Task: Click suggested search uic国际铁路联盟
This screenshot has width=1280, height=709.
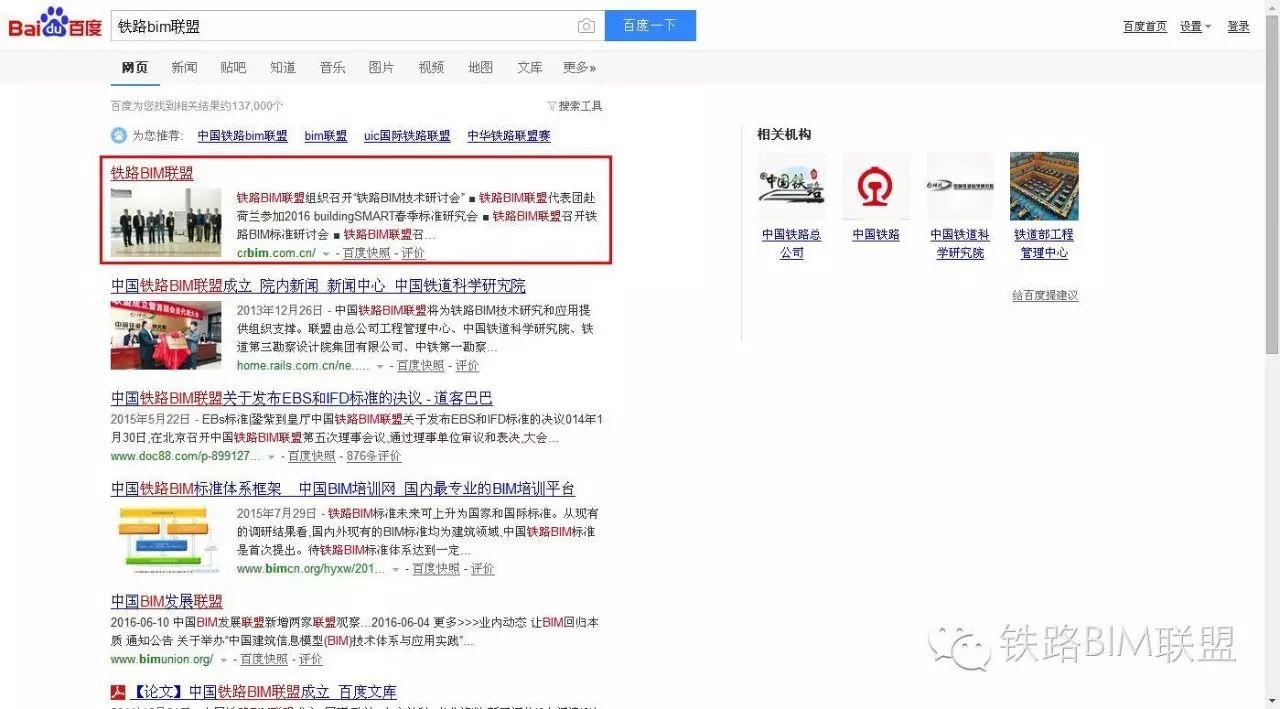Action: click(407, 136)
